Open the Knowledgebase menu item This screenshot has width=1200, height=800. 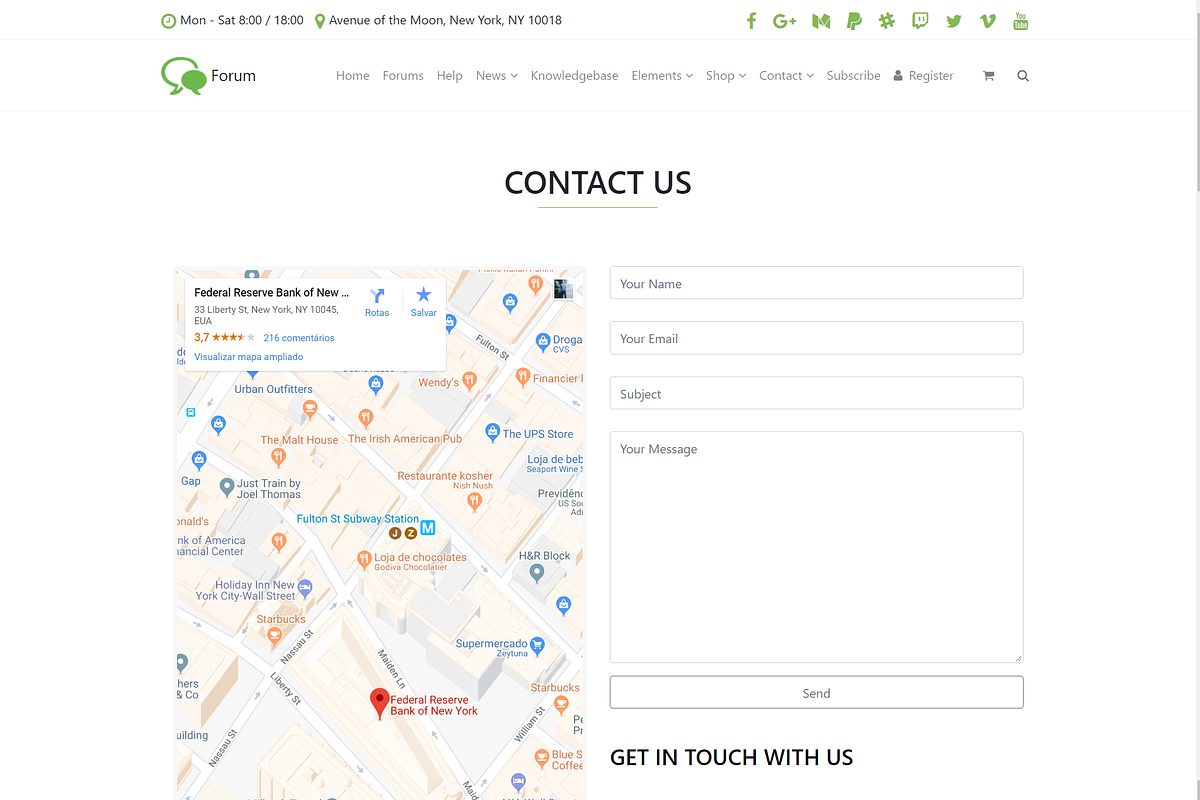pos(574,76)
